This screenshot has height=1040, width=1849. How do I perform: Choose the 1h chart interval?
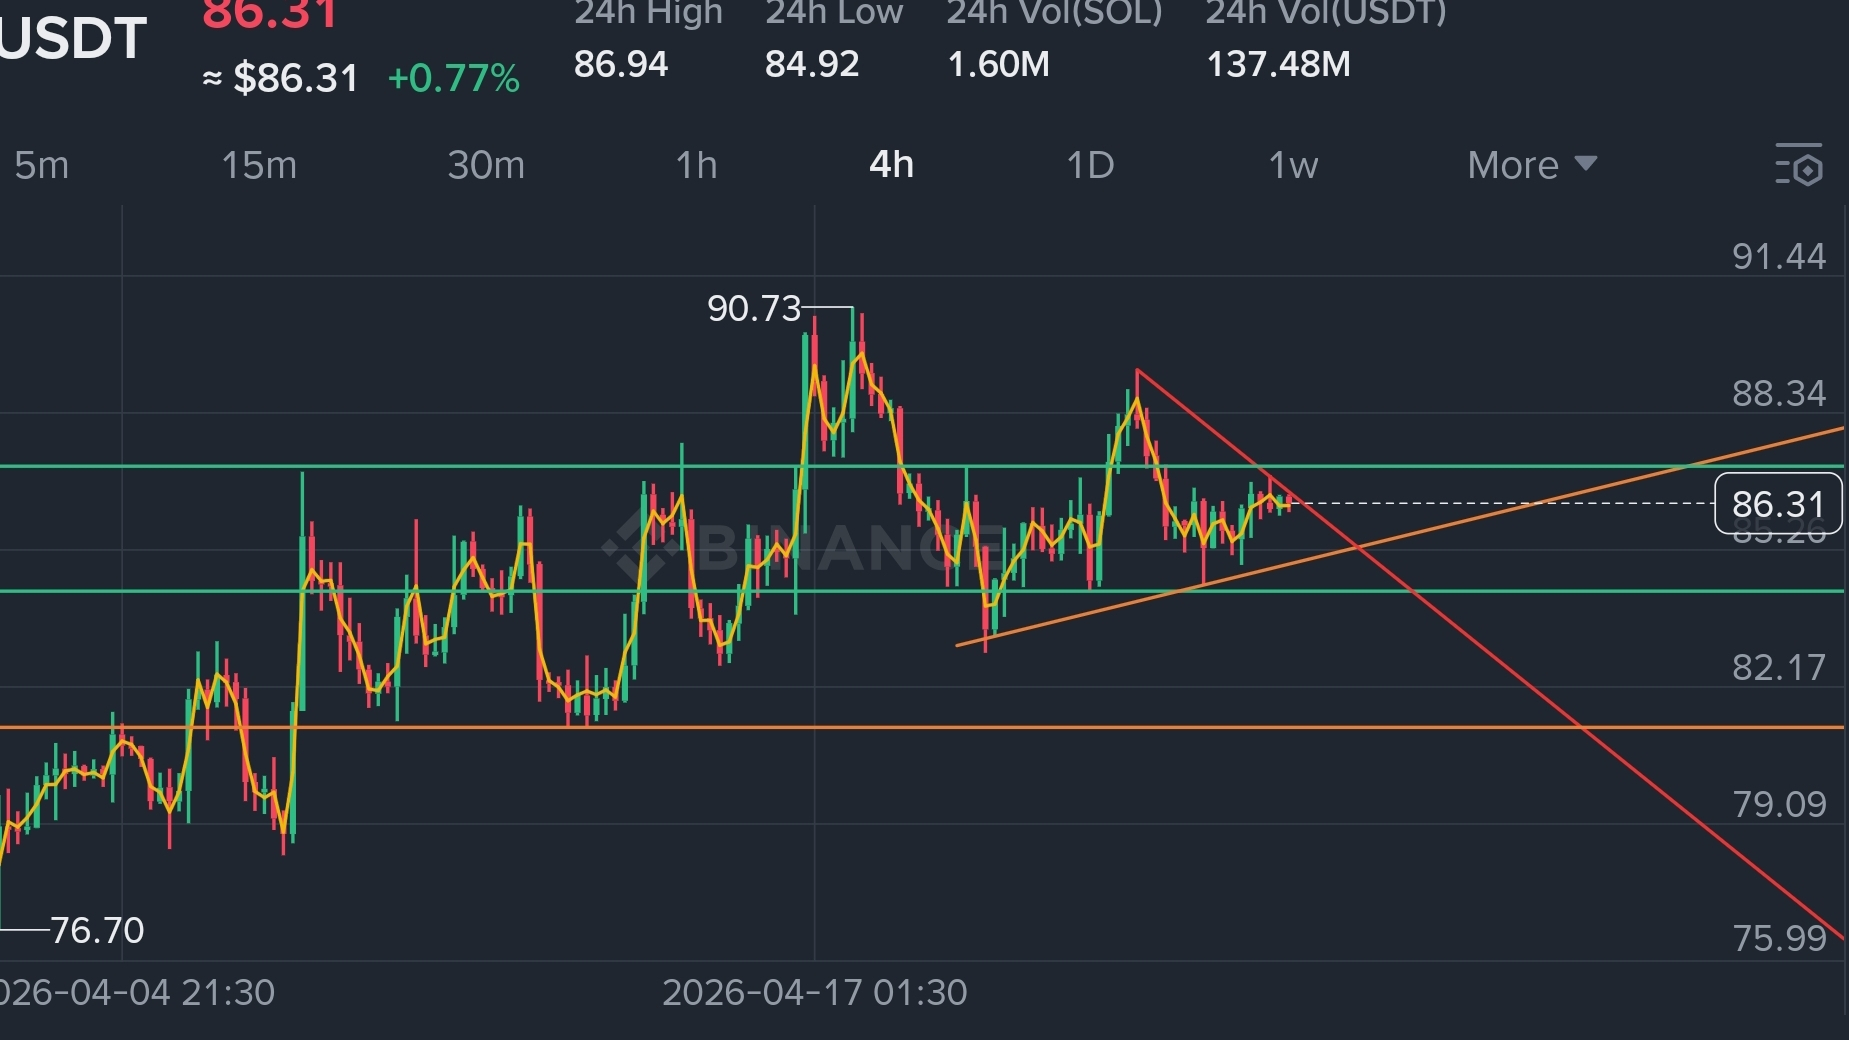tap(697, 165)
